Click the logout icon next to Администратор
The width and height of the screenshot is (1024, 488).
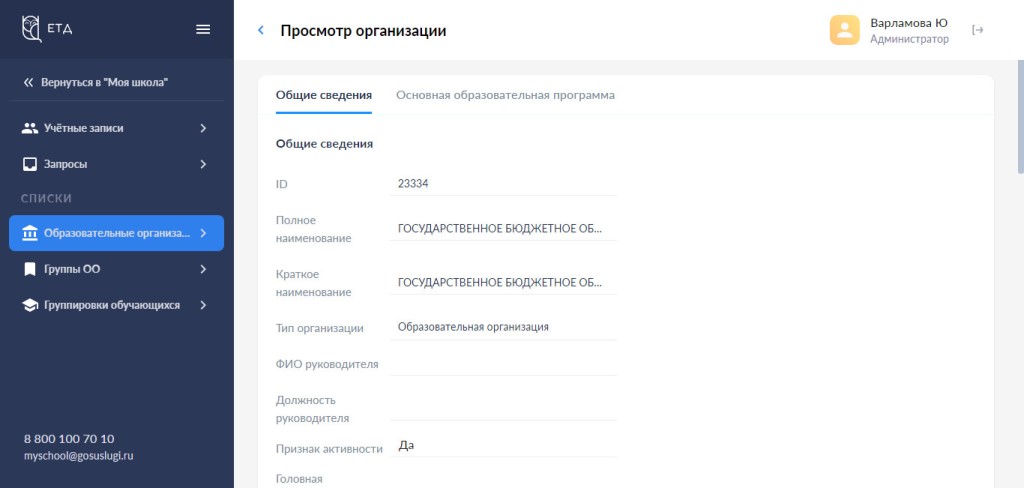pos(978,30)
